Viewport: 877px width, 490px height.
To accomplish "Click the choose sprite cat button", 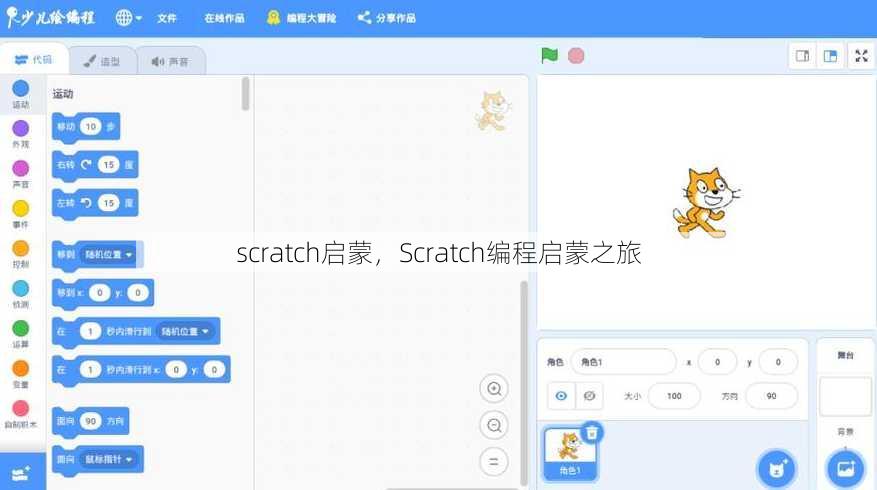I will (x=776, y=469).
